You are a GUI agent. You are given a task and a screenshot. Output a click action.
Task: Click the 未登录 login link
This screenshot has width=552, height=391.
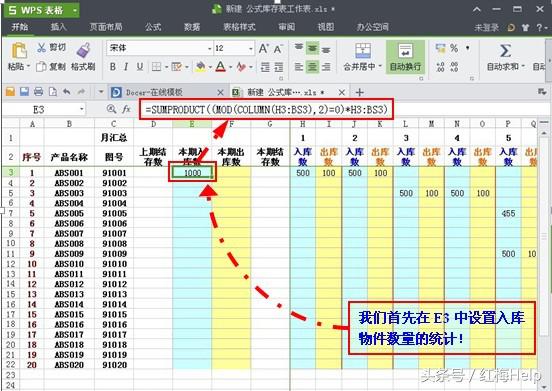[x=486, y=27]
